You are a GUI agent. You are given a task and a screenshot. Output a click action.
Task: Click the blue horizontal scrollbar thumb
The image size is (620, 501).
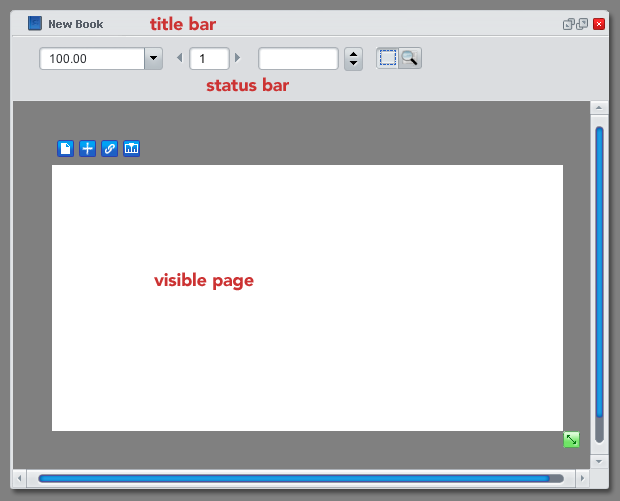pos(294,478)
